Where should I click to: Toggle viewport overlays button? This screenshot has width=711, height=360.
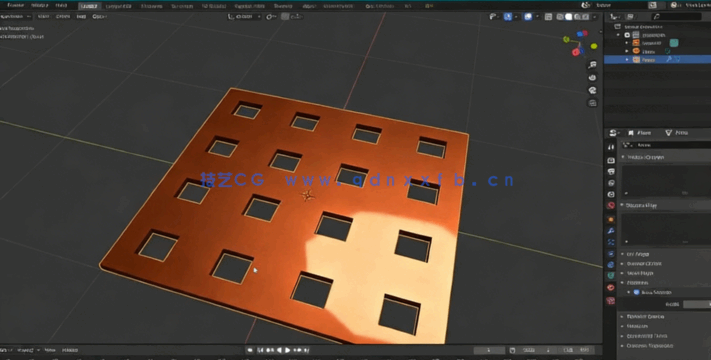point(528,16)
